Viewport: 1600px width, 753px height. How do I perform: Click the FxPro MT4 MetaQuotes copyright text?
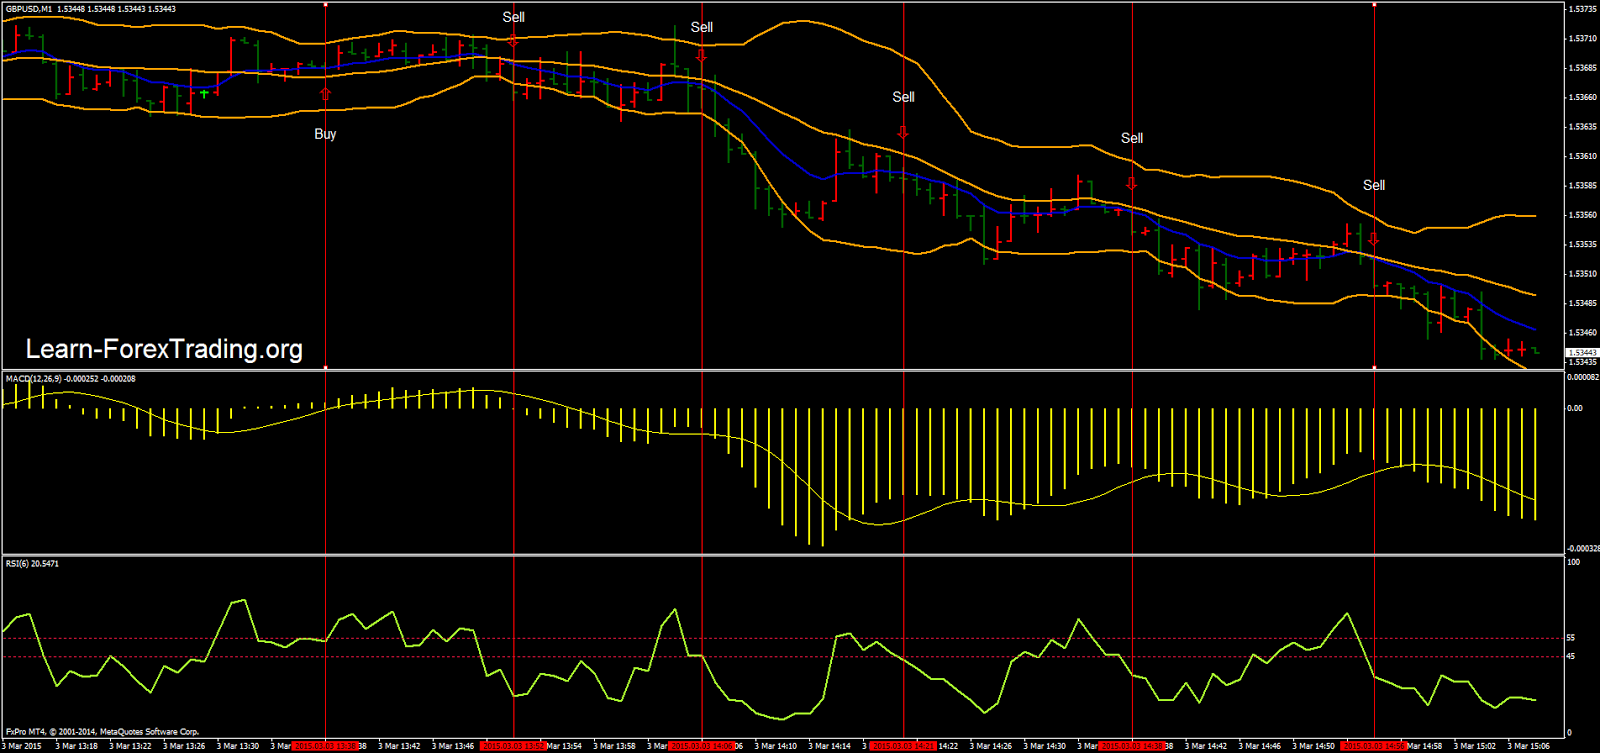[102, 732]
